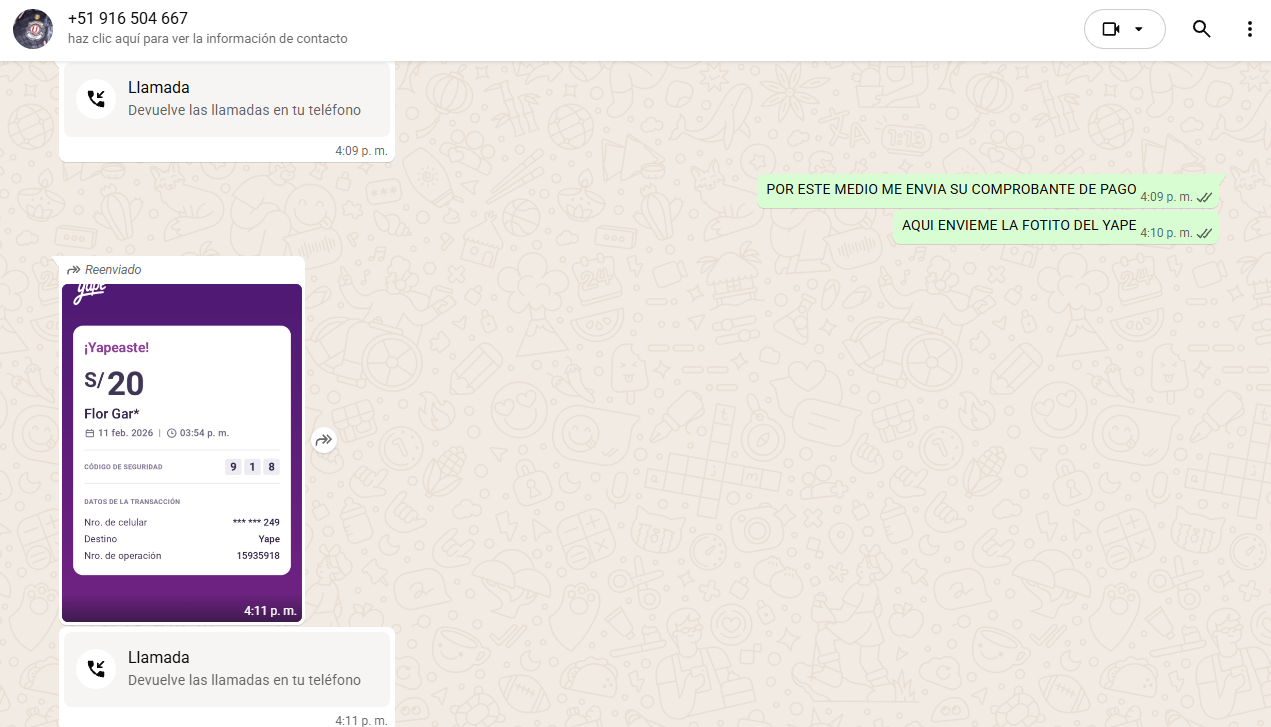Start a video call with camera icon
Viewport: 1271px width, 727px height.
coord(1110,29)
